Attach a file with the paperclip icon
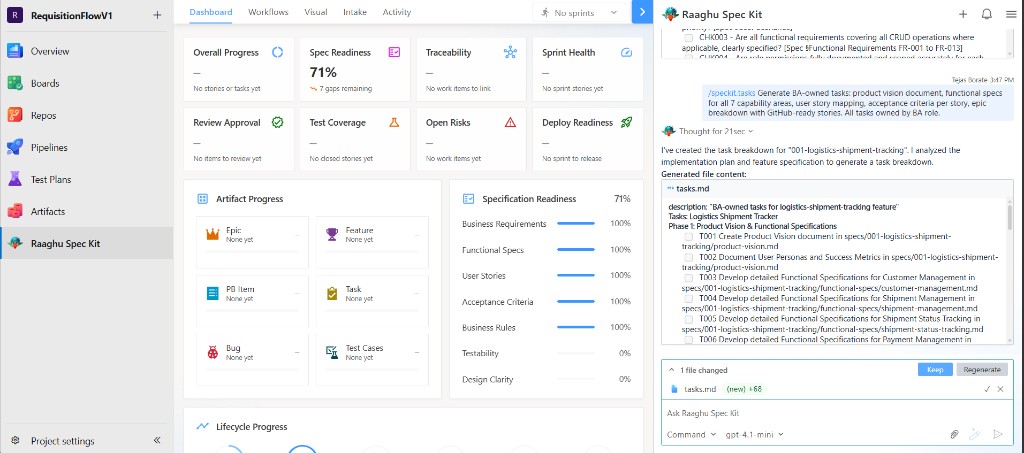Viewport: 1024px width, 453px height. tap(954, 434)
